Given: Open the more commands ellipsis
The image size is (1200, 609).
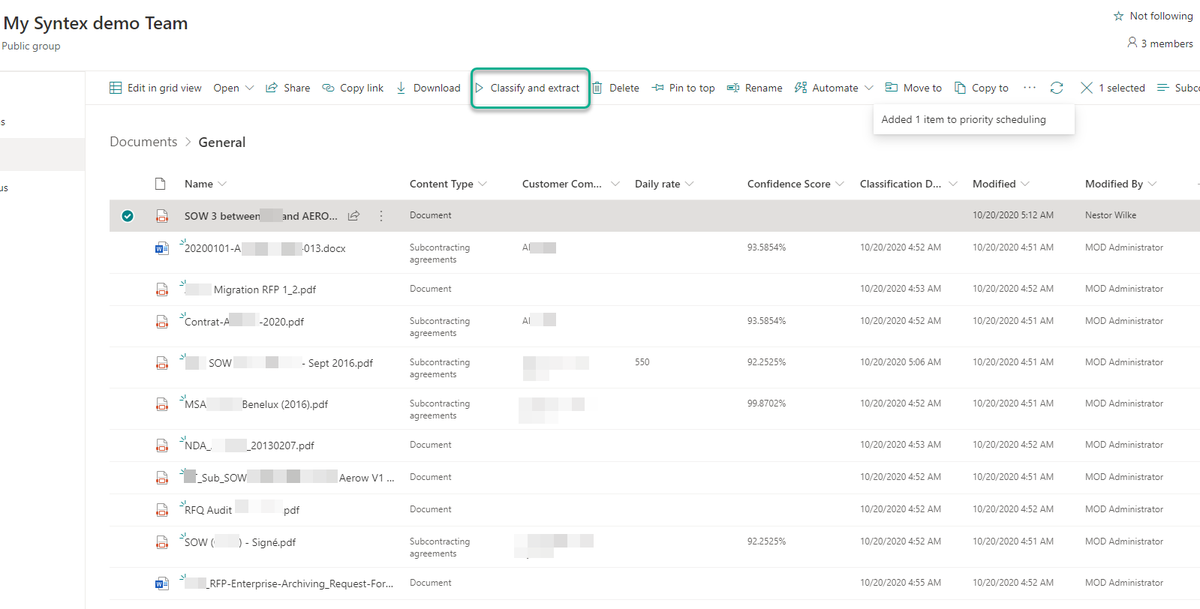Looking at the screenshot, I should pyautogui.click(x=1029, y=88).
